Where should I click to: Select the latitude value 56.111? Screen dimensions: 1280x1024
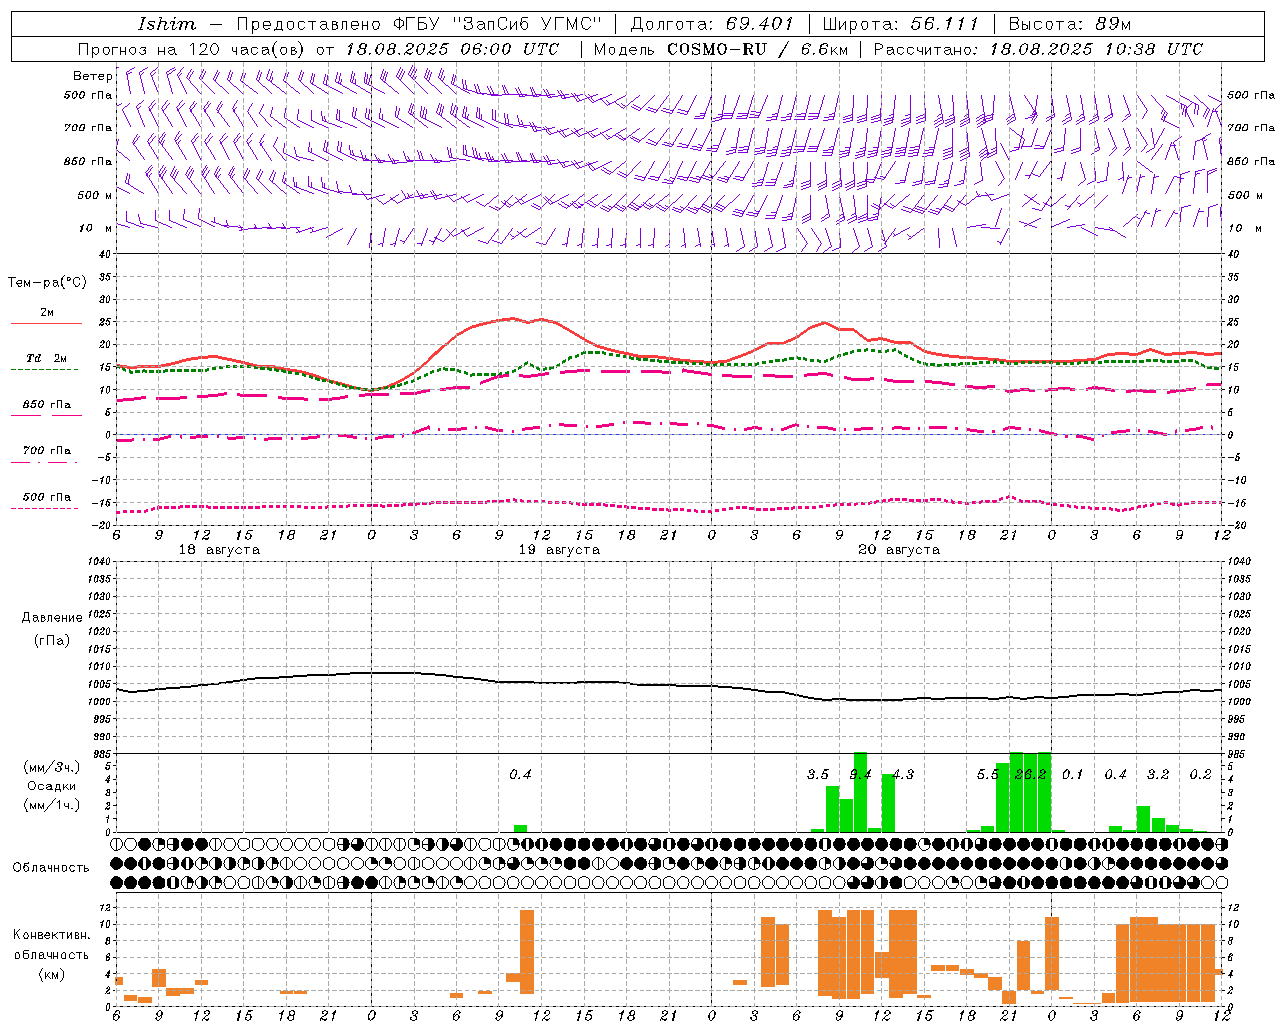click(x=944, y=24)
